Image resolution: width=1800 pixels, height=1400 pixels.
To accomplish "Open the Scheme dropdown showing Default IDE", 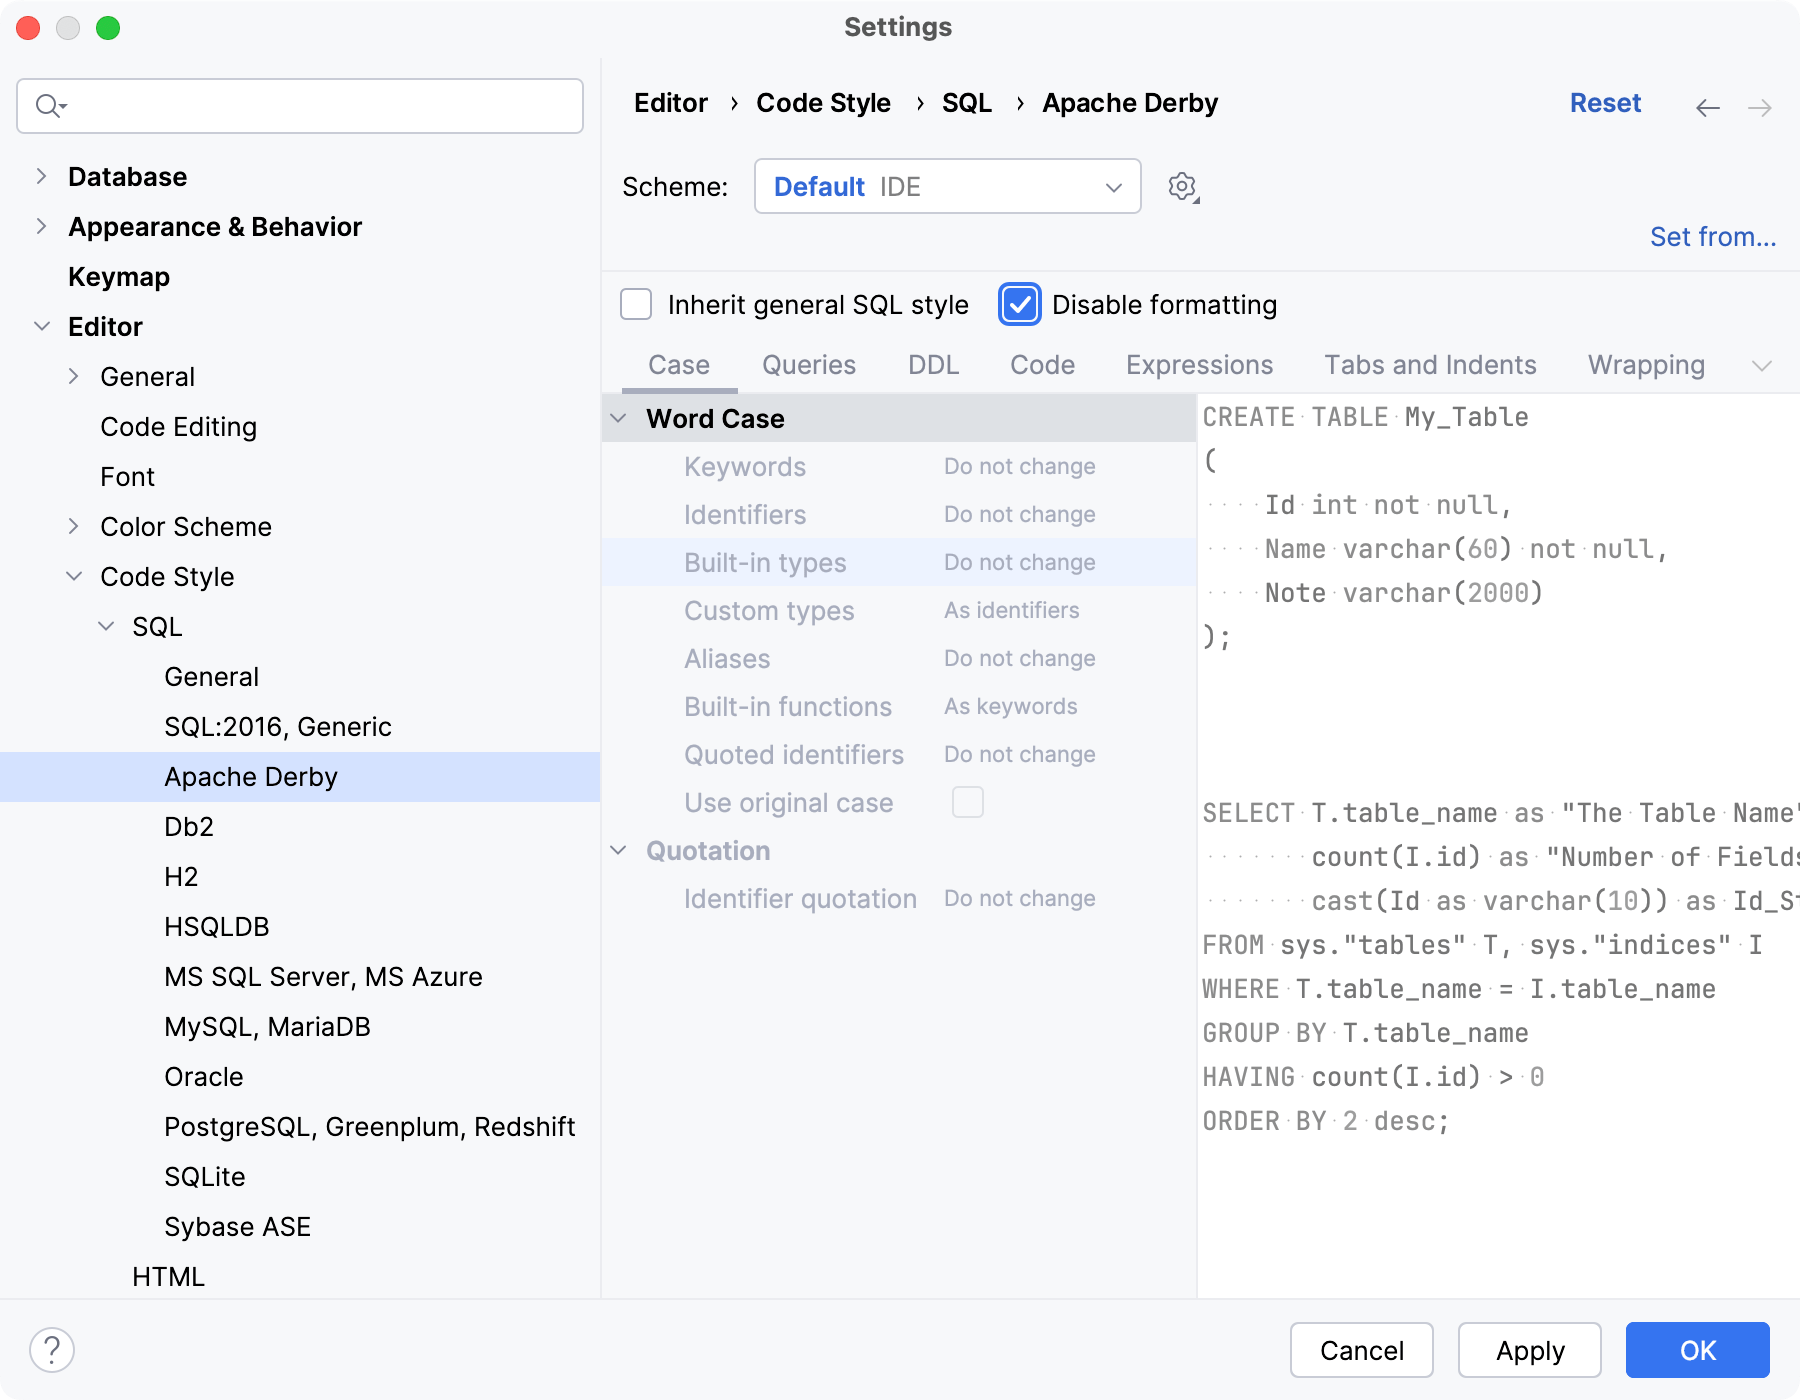I will [x=946, y=186].
